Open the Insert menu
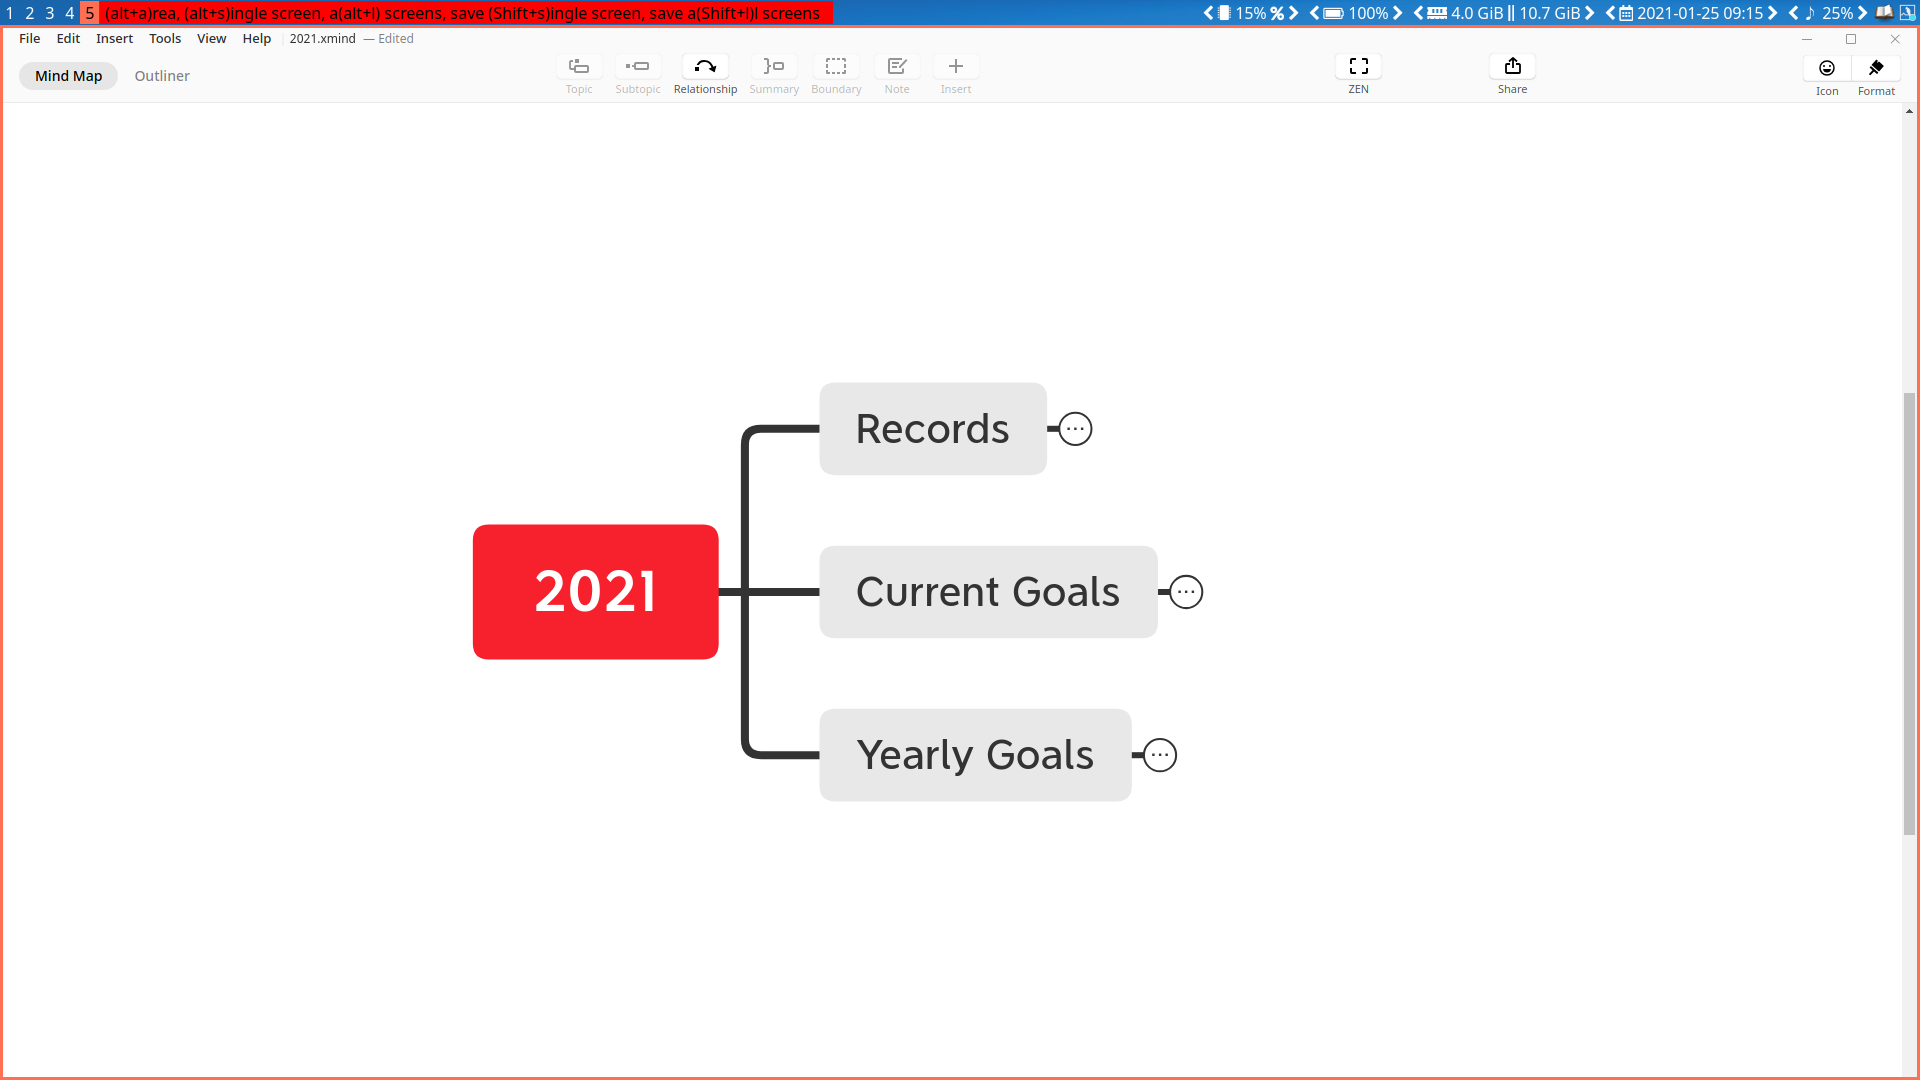This screenshot has width=1920, height=1080. 115,38
